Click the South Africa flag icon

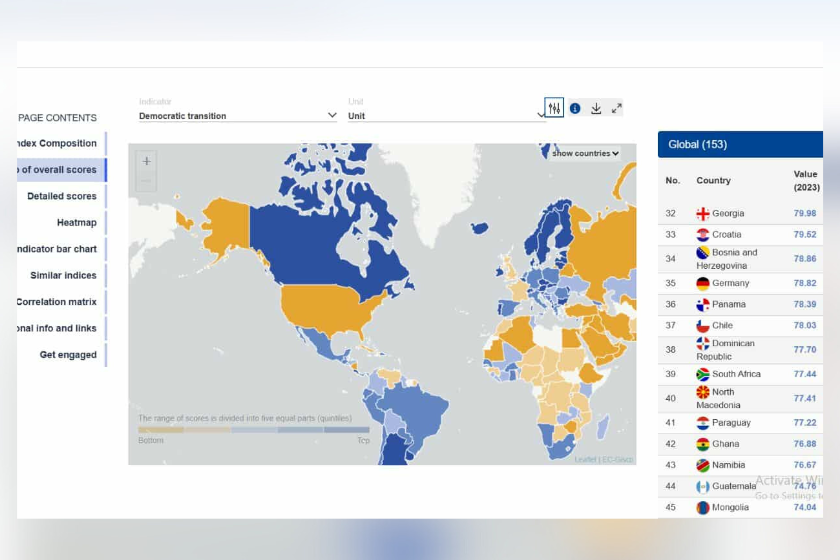(x=703, y=374)
